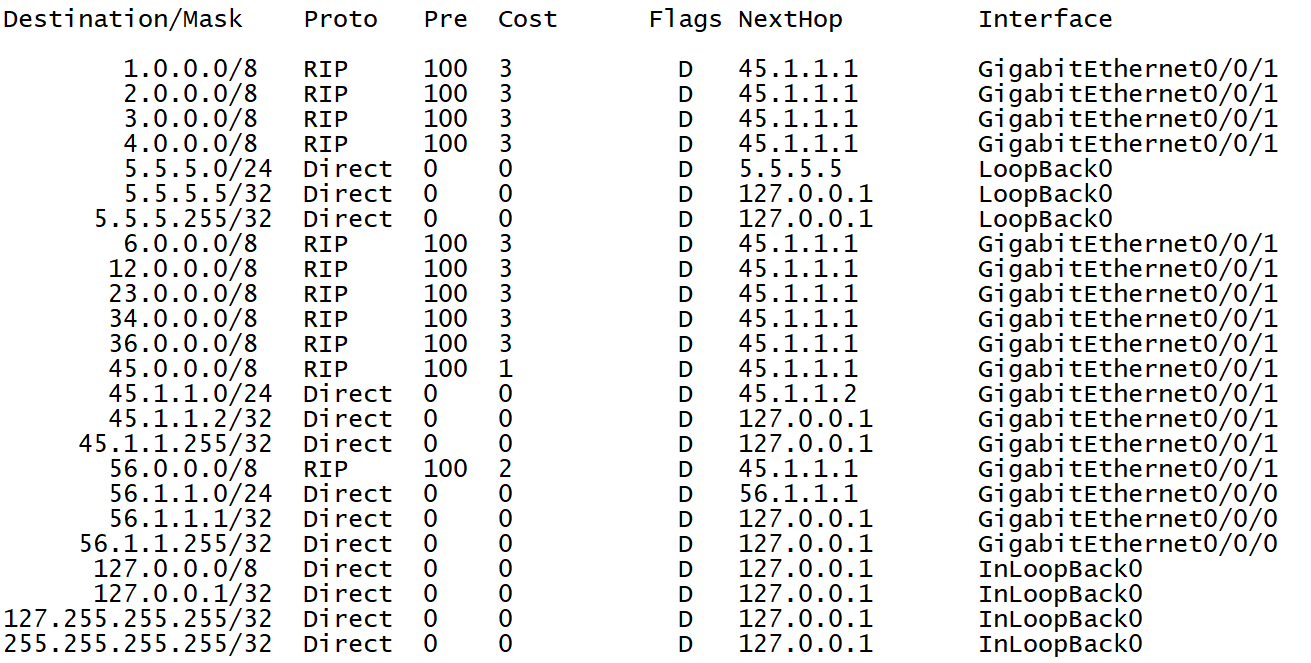Image resolution: width=1311 pixels, height=663 pixels.
Task: Select the 36.0.0.0/8 destination
Action: tap(183, 344)
